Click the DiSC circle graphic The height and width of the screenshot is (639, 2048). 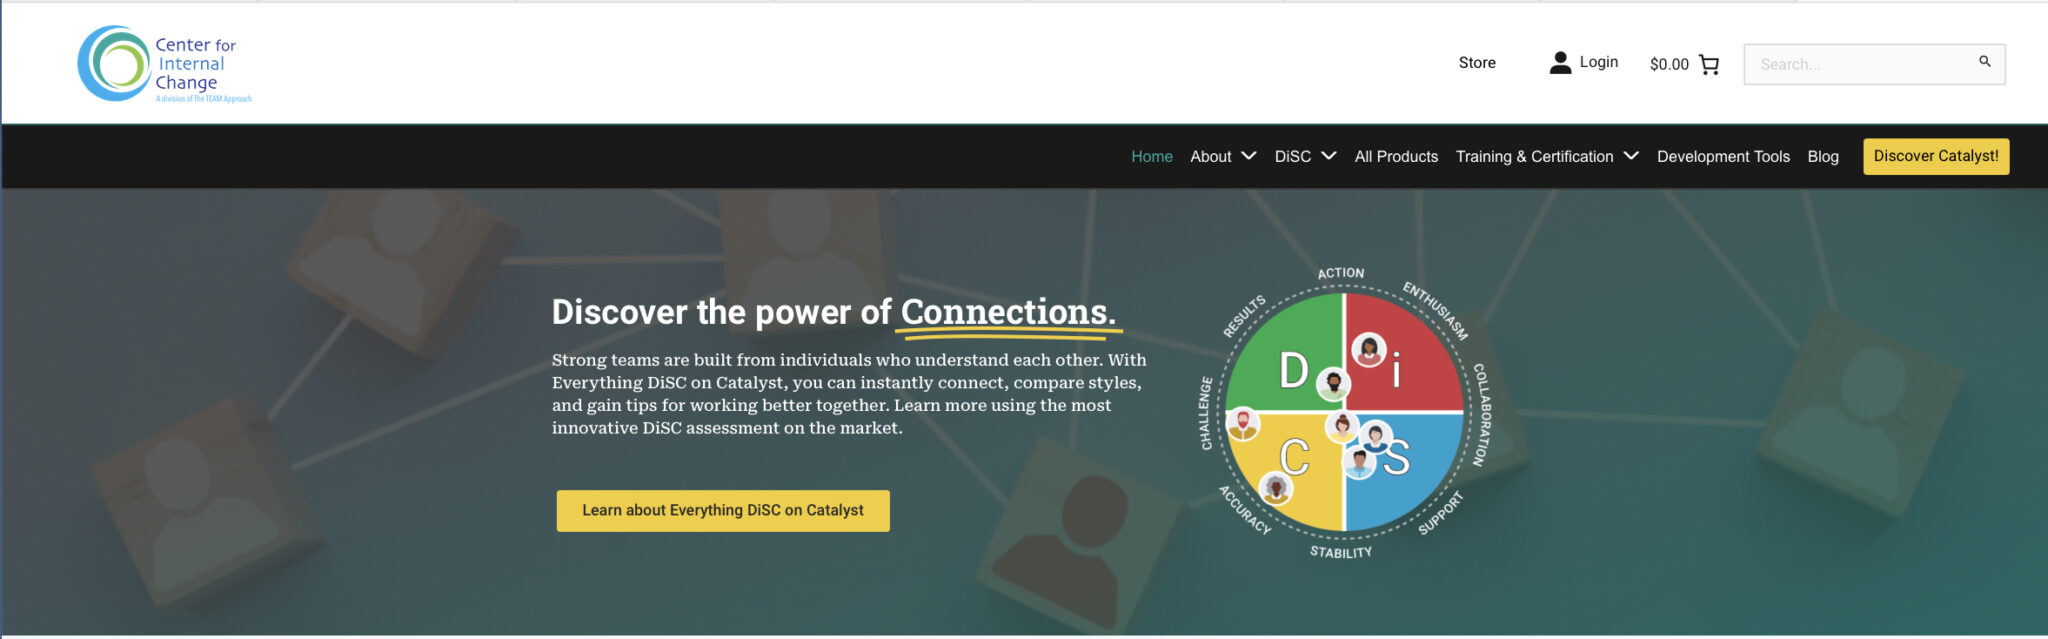tap(1344, 412)
